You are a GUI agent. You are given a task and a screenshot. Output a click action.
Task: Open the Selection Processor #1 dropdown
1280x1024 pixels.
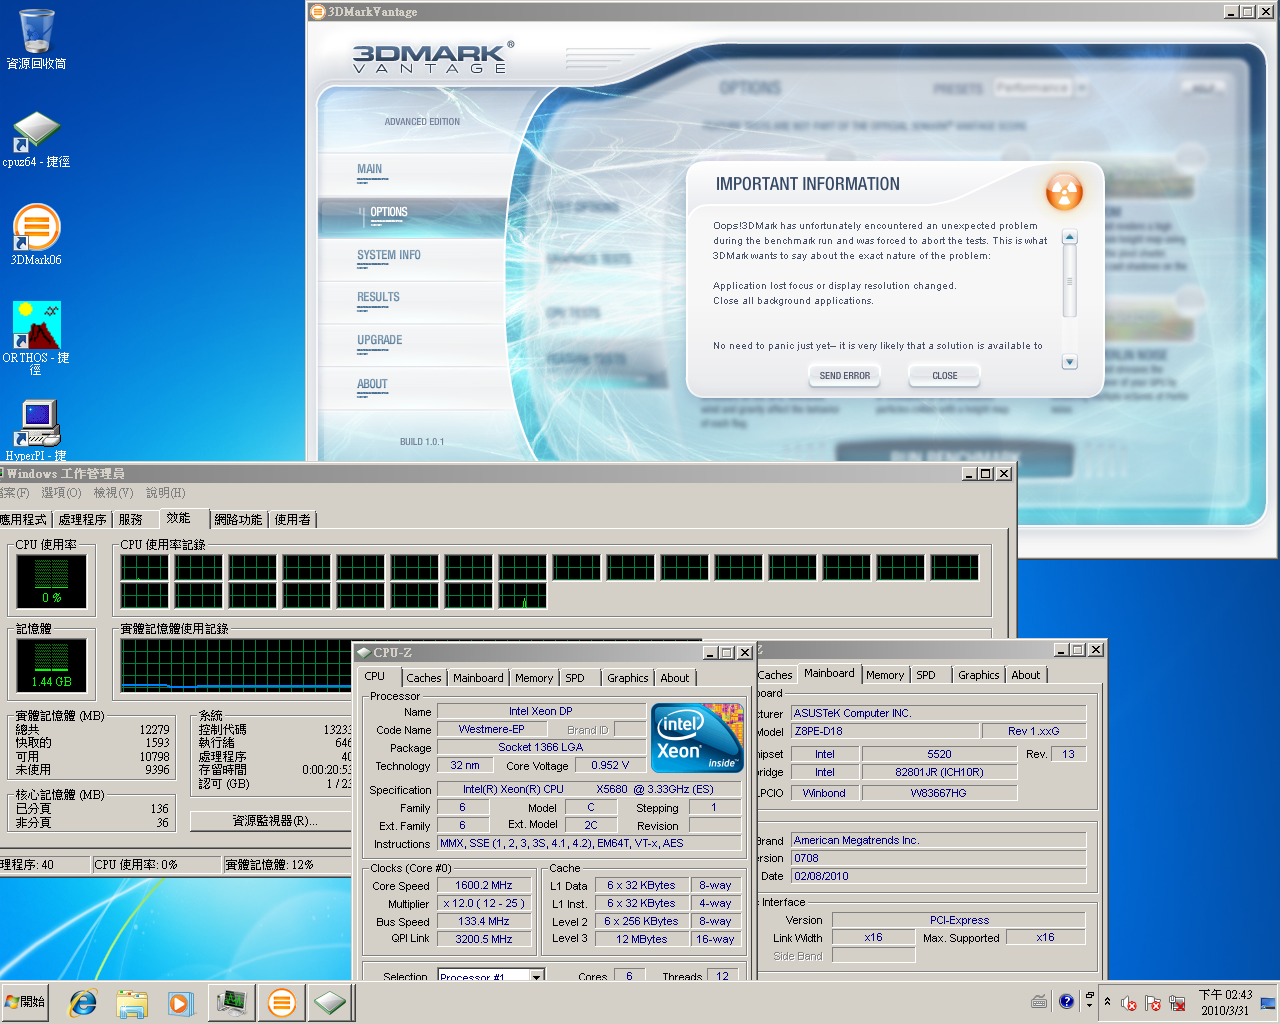coord(537,976)
